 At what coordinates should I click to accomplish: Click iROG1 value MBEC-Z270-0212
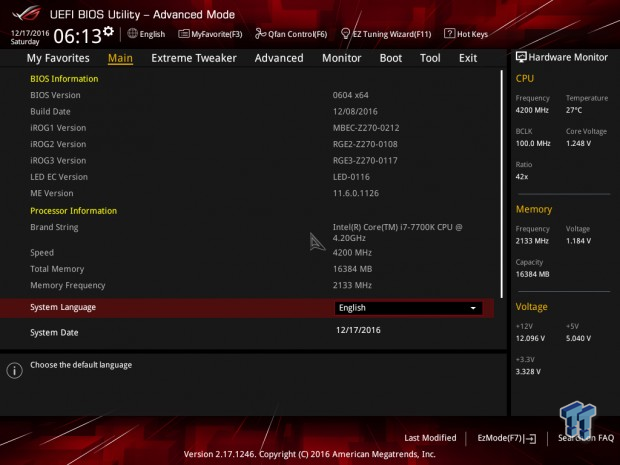coord(366,128)
